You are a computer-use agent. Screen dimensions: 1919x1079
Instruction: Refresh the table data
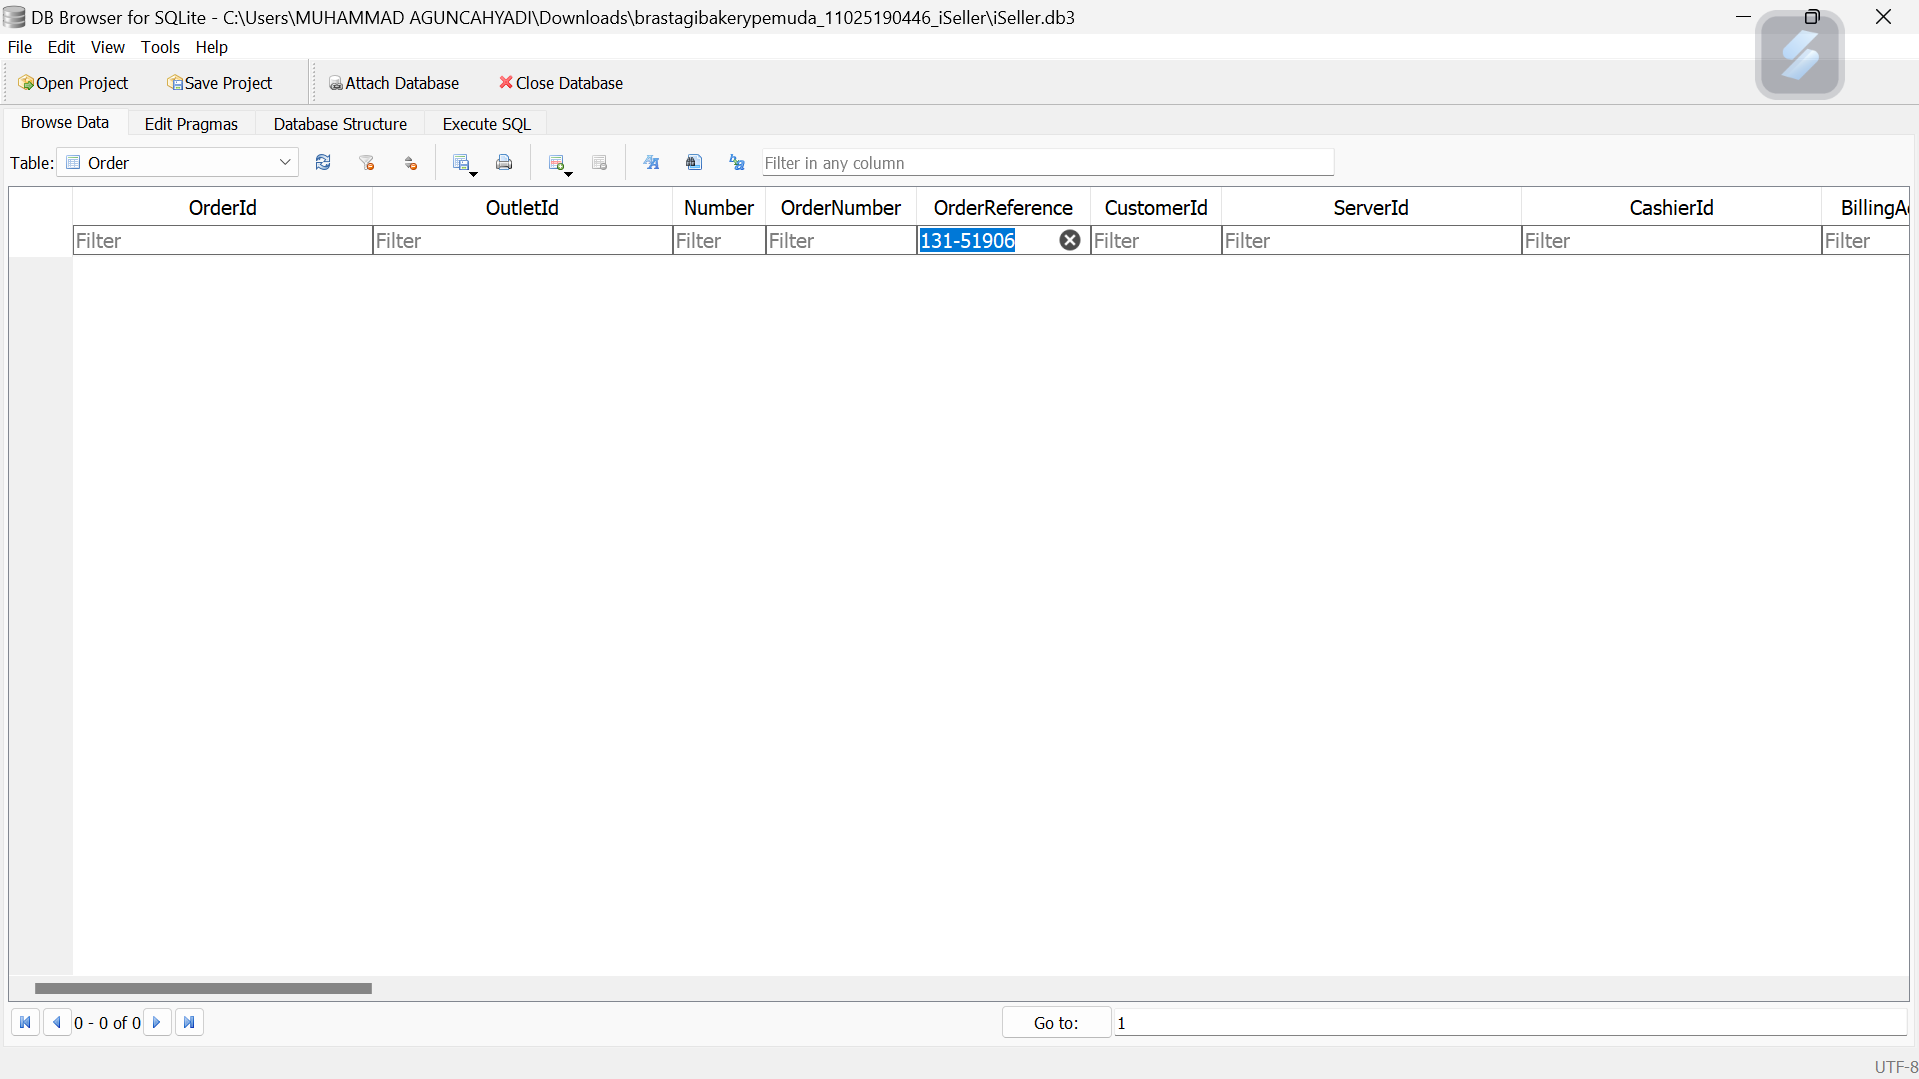[323, 163]
